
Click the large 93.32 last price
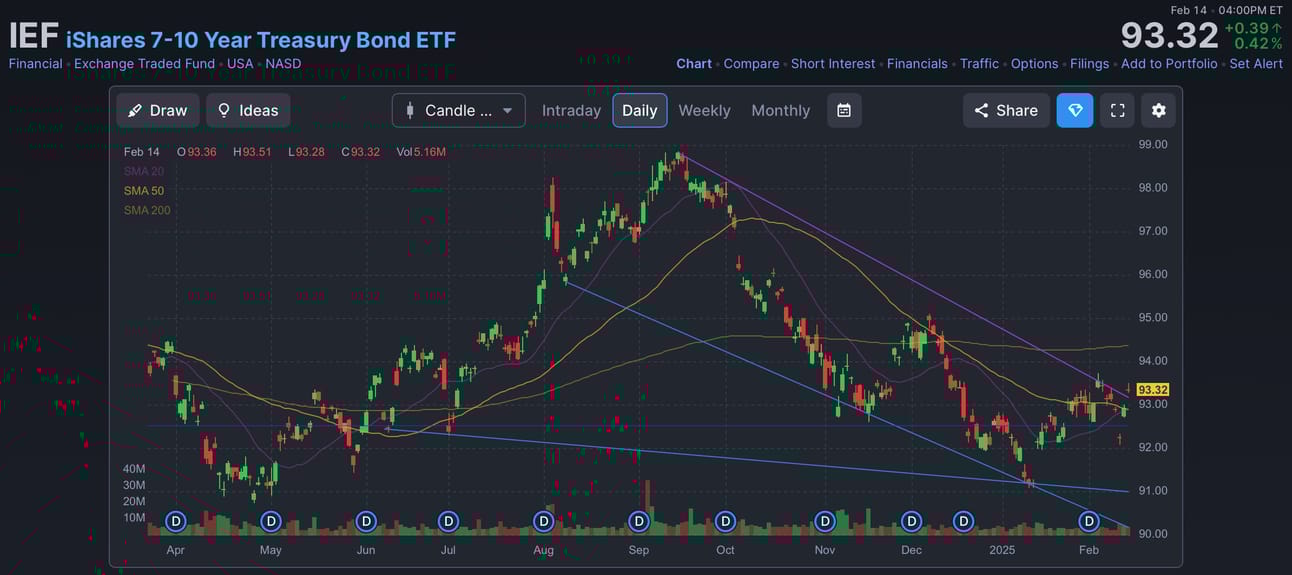[1169, 36]
